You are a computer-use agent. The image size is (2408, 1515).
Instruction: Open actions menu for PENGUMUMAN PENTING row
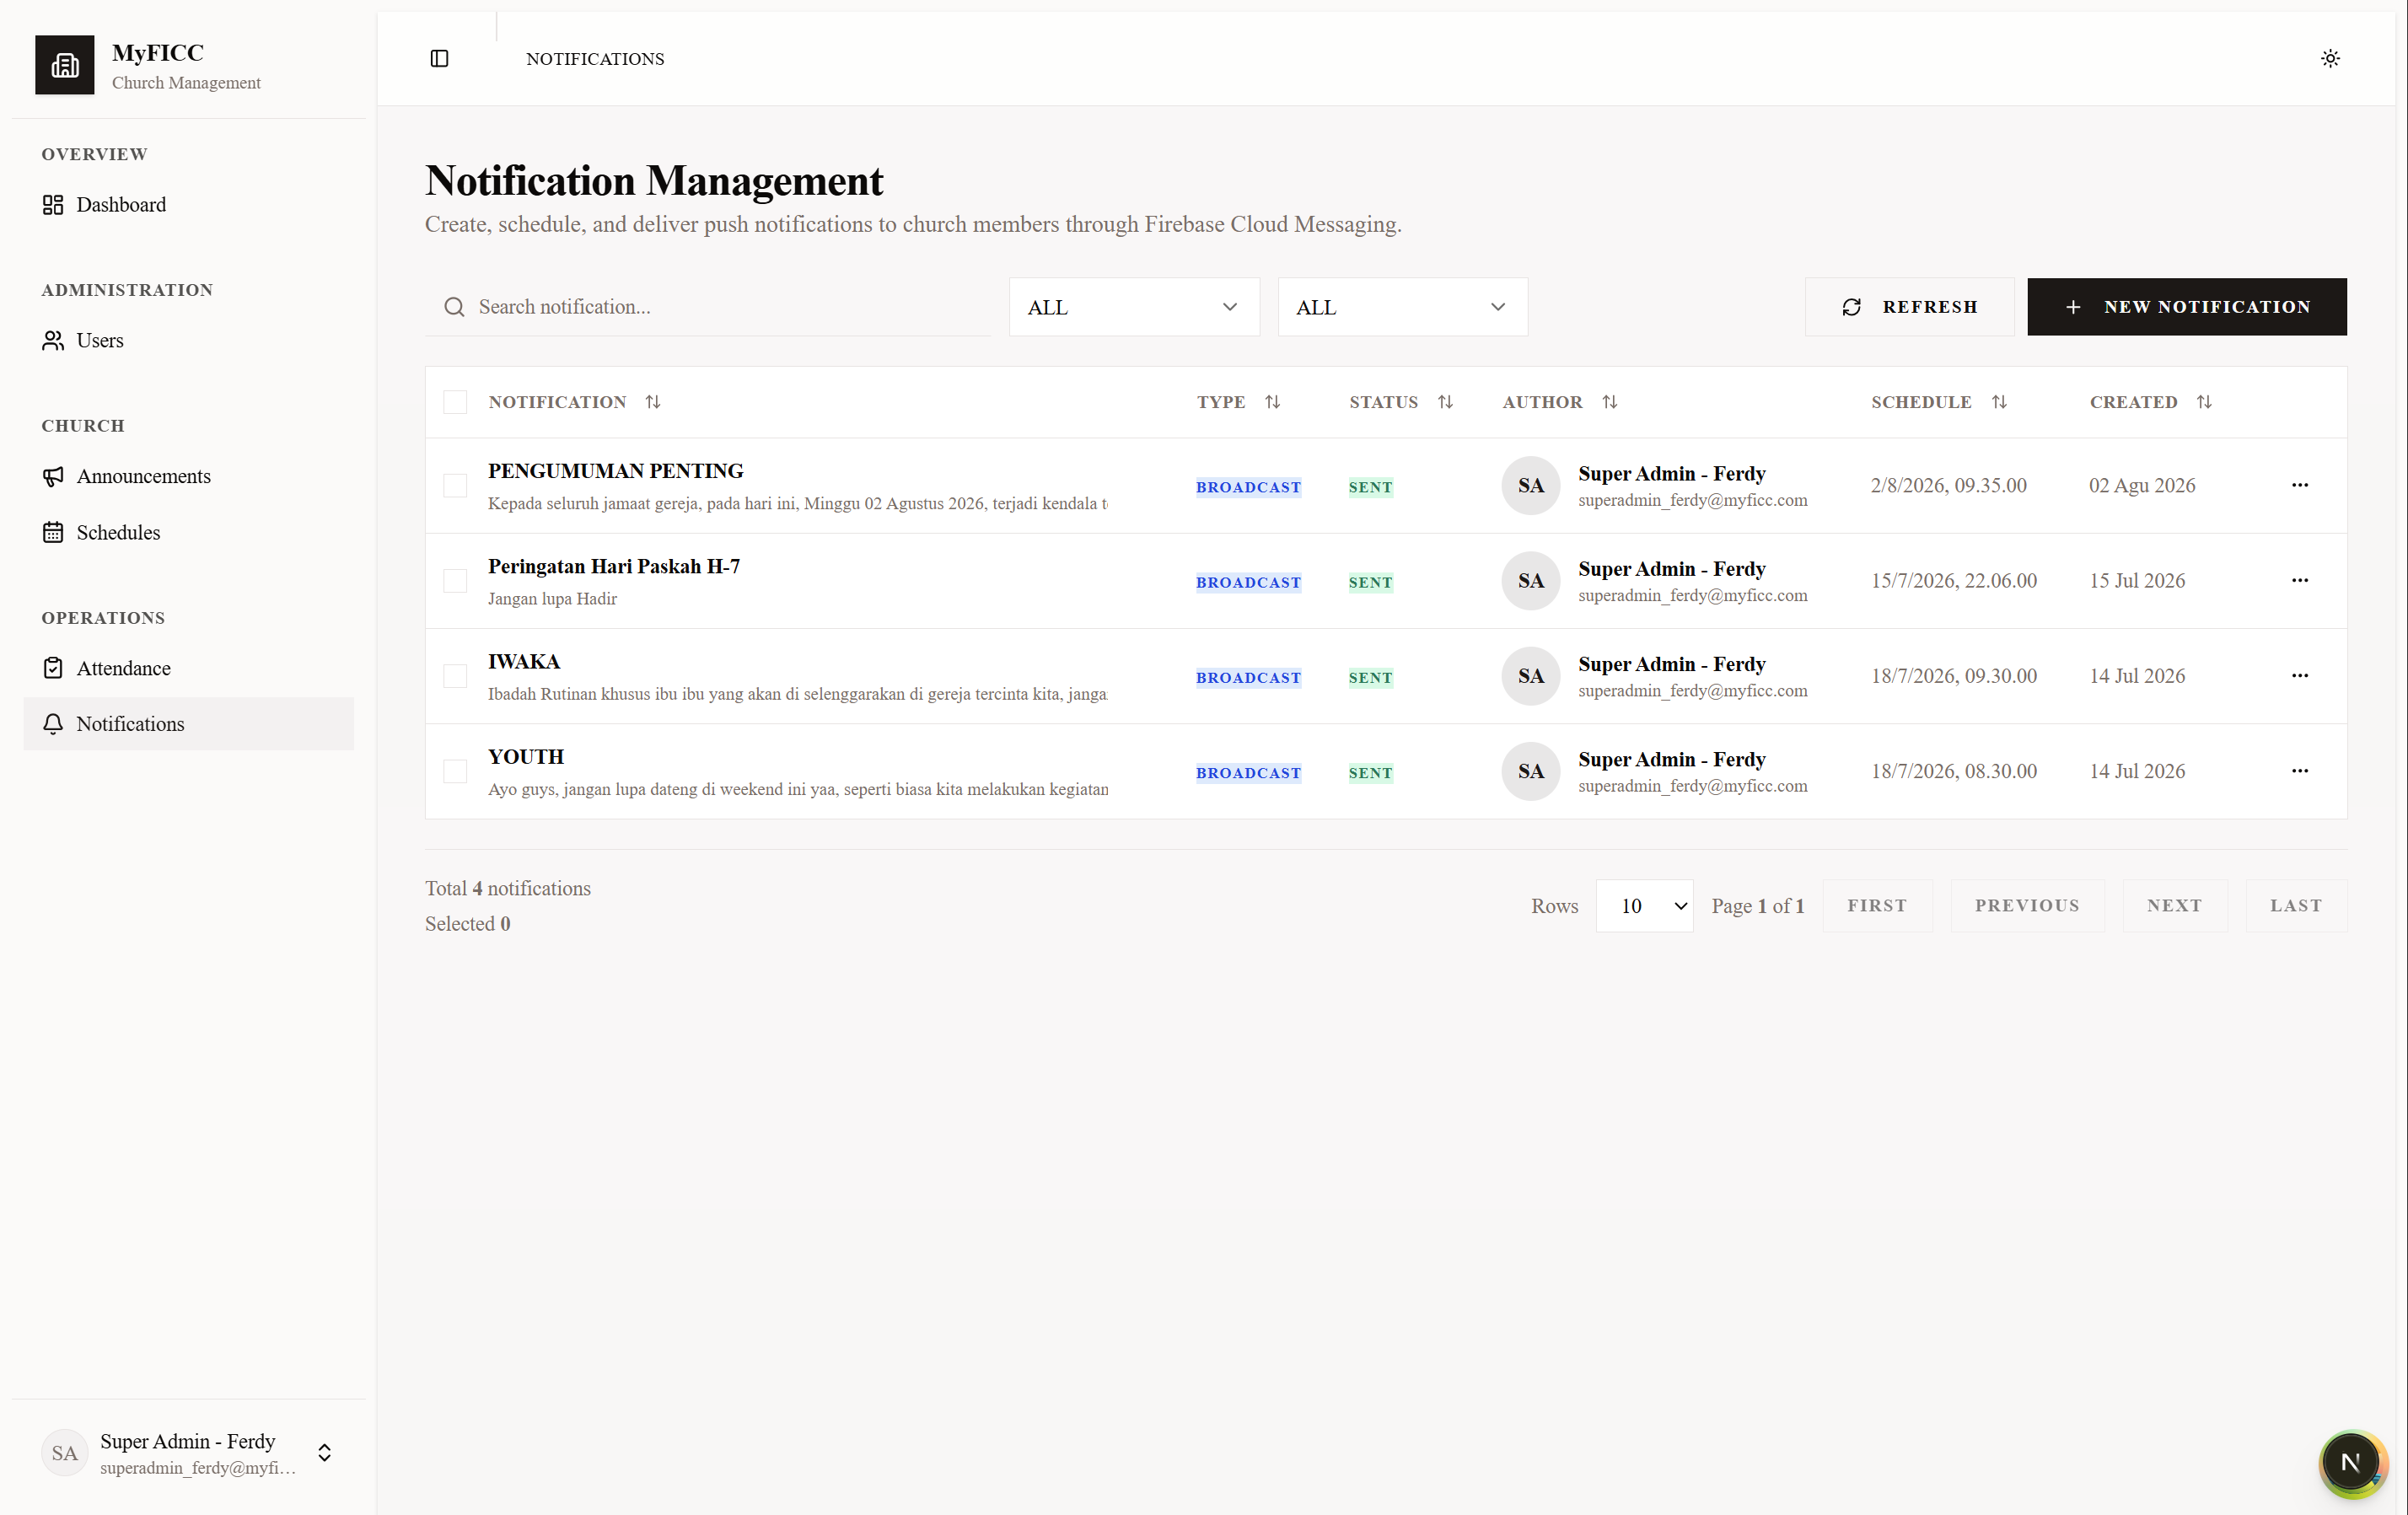tap(2300, 485)
